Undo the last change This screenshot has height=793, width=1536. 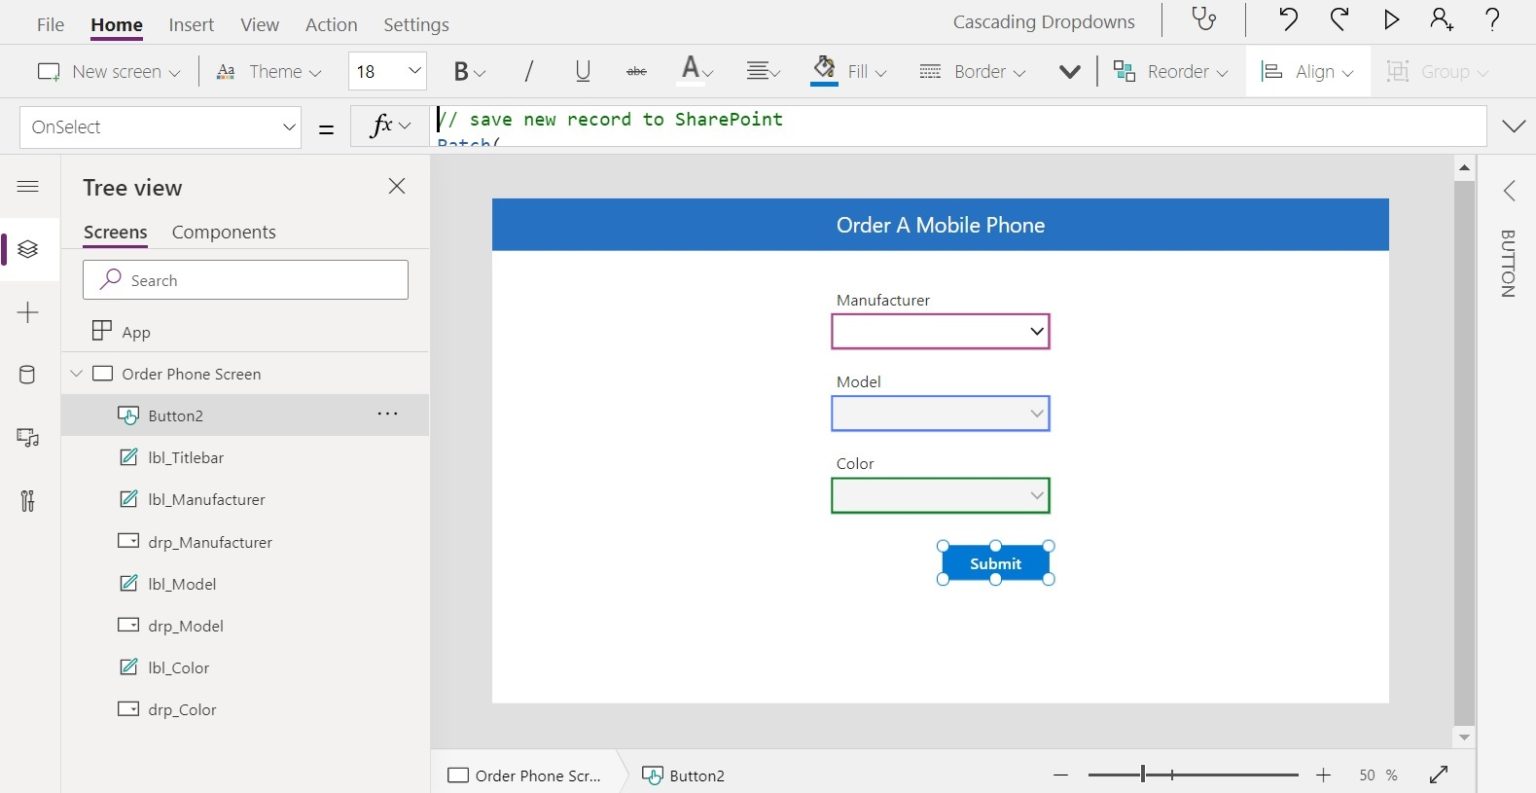point(1289,20)
